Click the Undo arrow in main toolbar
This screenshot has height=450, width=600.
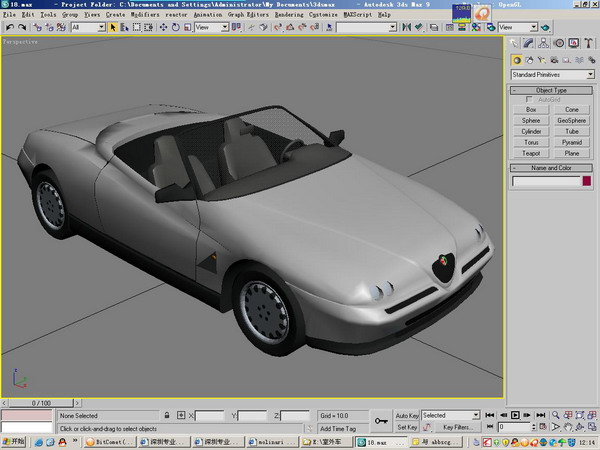[9, 28]
